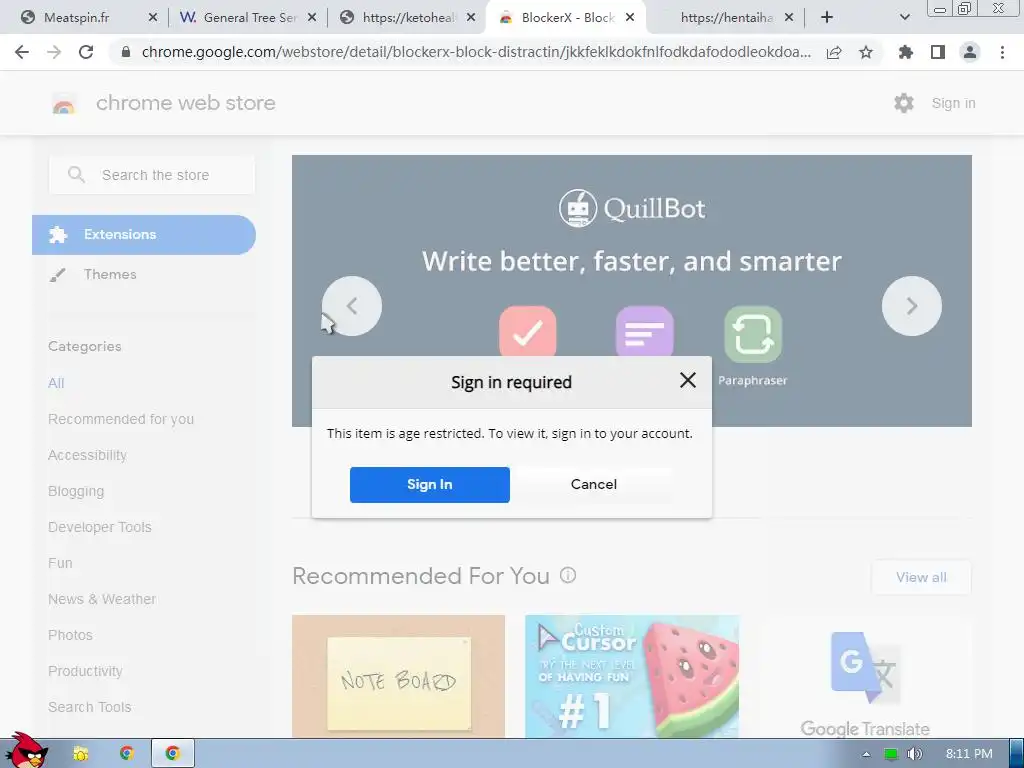The image size is (1024, 768).
Task: Click the active Chrome taskbar button
Action: click(x=172, y=753)
